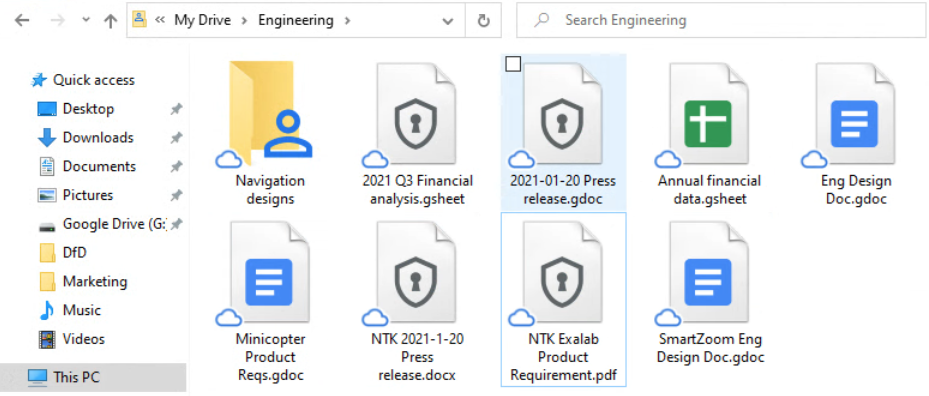Viewport: 929px width, 396px height.
Task: Open recent locations dropdown arrow
Action: tap(86, 20)
